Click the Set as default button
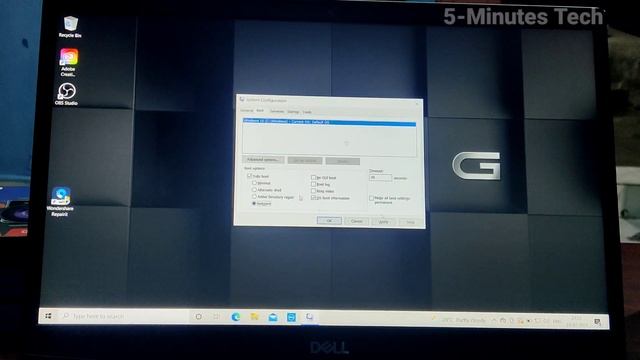The height and width of the screenshot is (360, 640). pyautogui.click(x=305, y=160)
